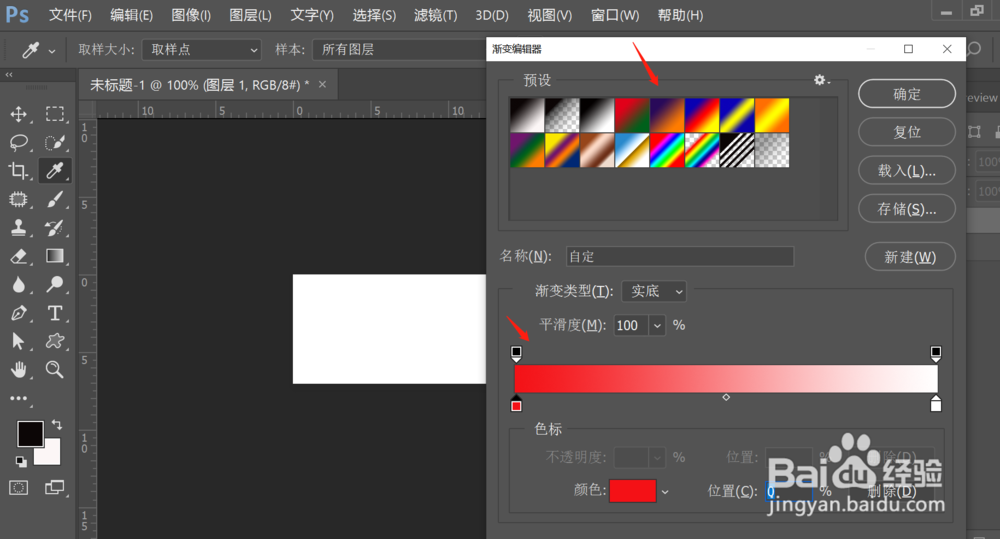This screenshot has height=539, width=1000.
Task: Open the 选择(S) menu
Action: (x=374, y=15)
